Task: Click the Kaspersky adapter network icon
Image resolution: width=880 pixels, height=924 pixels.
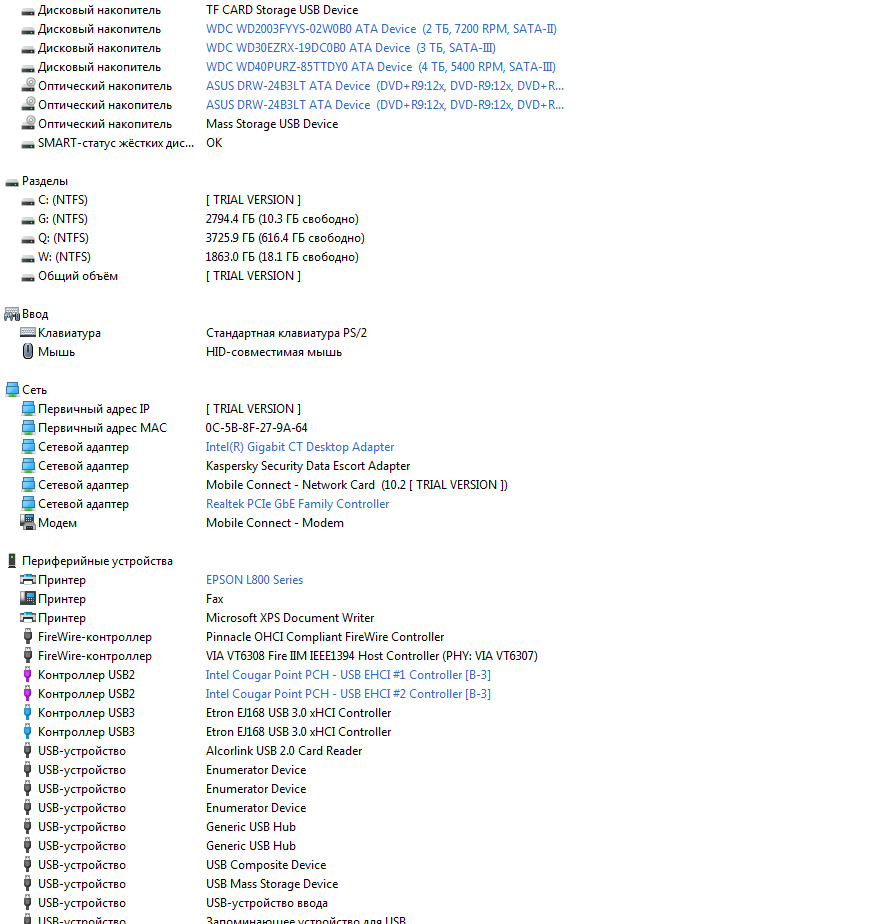Action: coord(28,466)
